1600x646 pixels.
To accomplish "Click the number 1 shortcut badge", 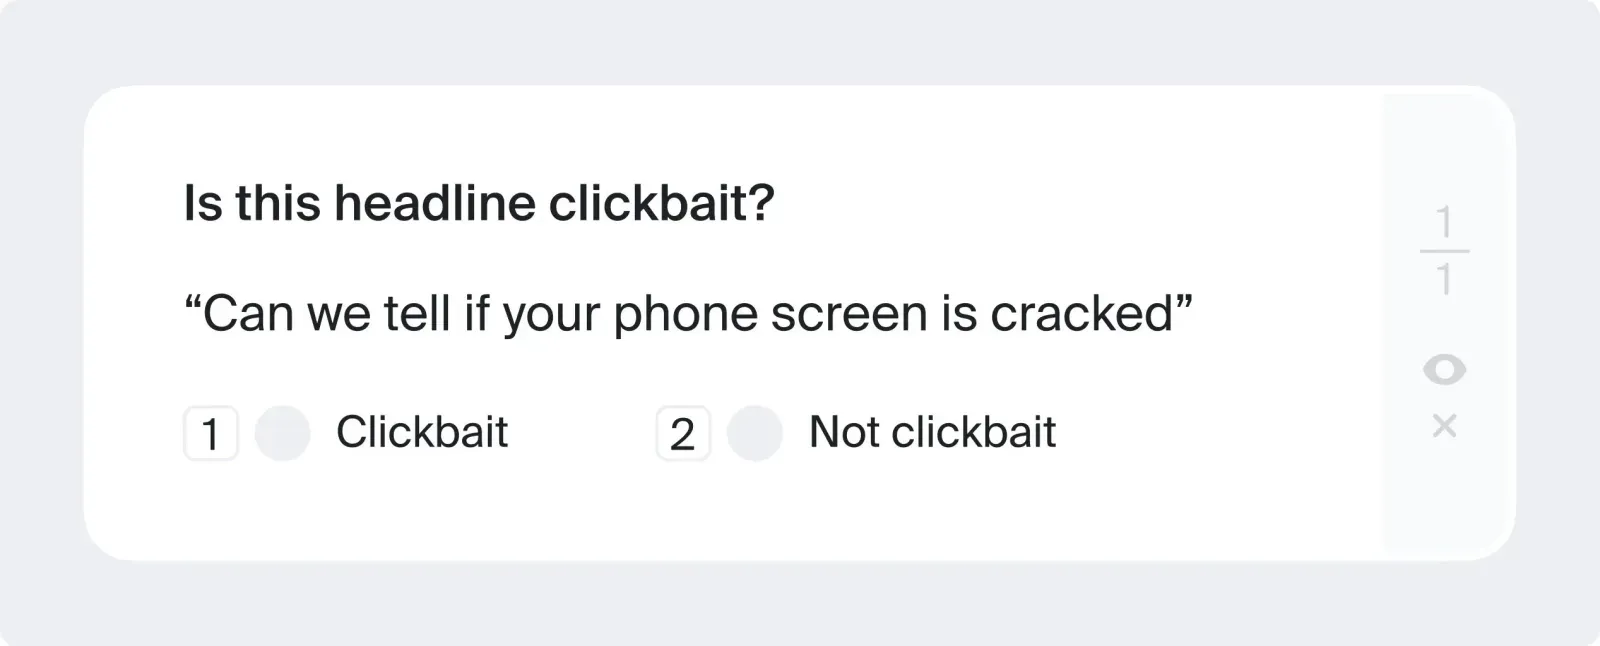I will [x=211, y=433].
